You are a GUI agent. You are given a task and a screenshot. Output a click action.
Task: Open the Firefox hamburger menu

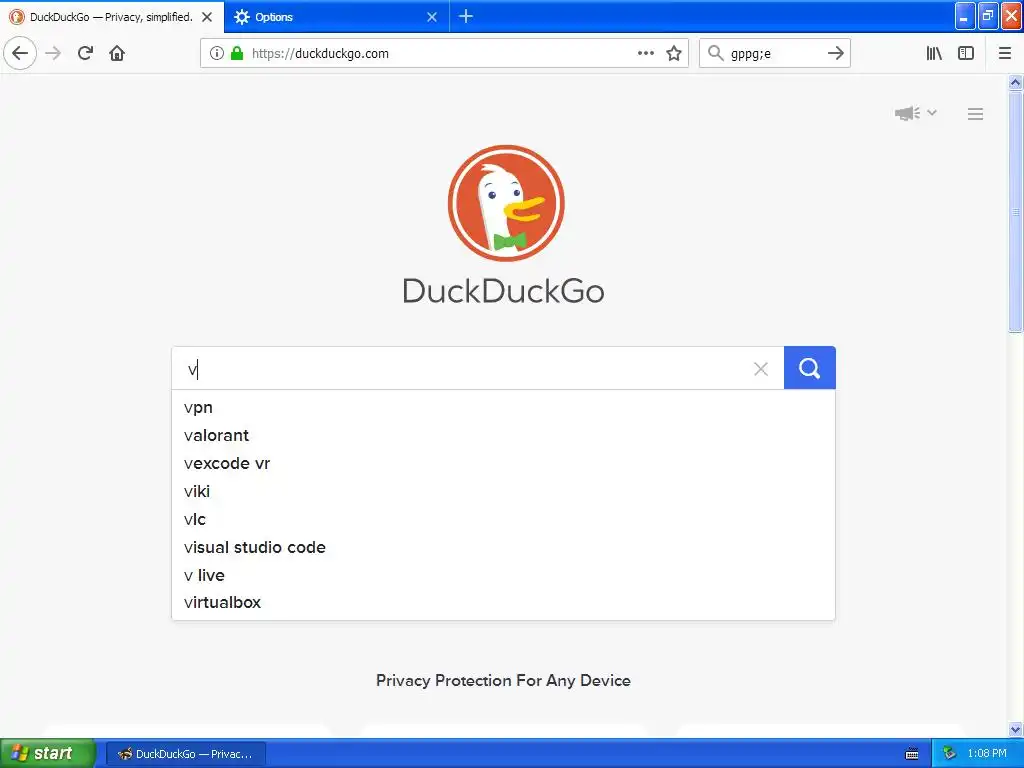coord(1005,53)
